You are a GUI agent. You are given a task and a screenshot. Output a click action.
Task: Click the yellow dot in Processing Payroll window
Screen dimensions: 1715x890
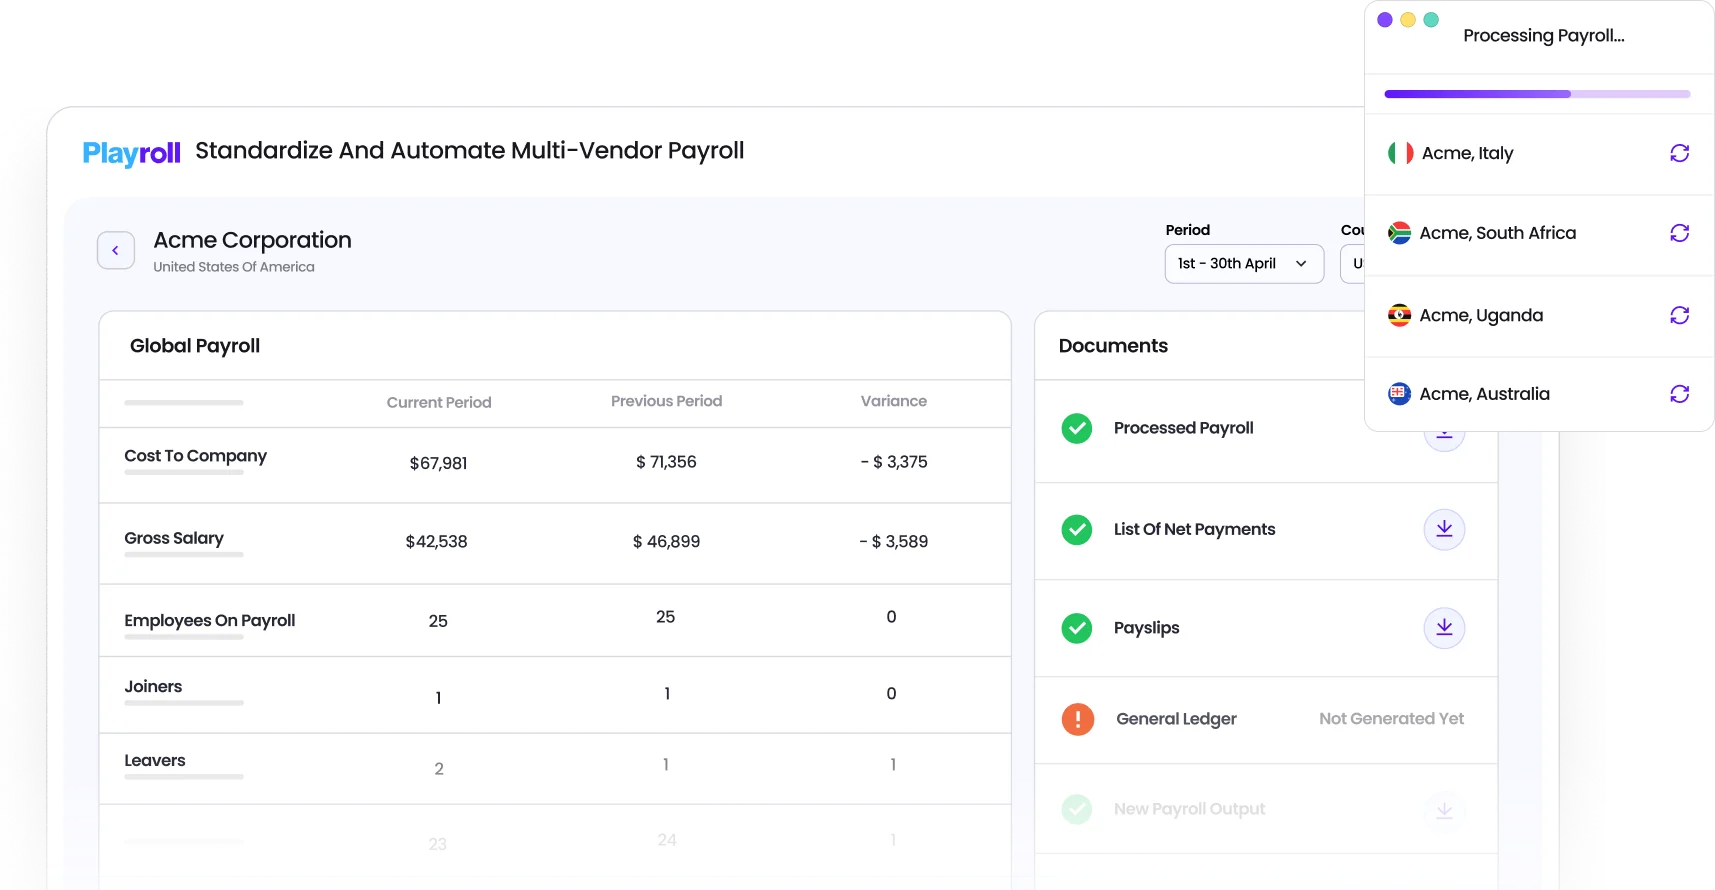point(1408,20)
